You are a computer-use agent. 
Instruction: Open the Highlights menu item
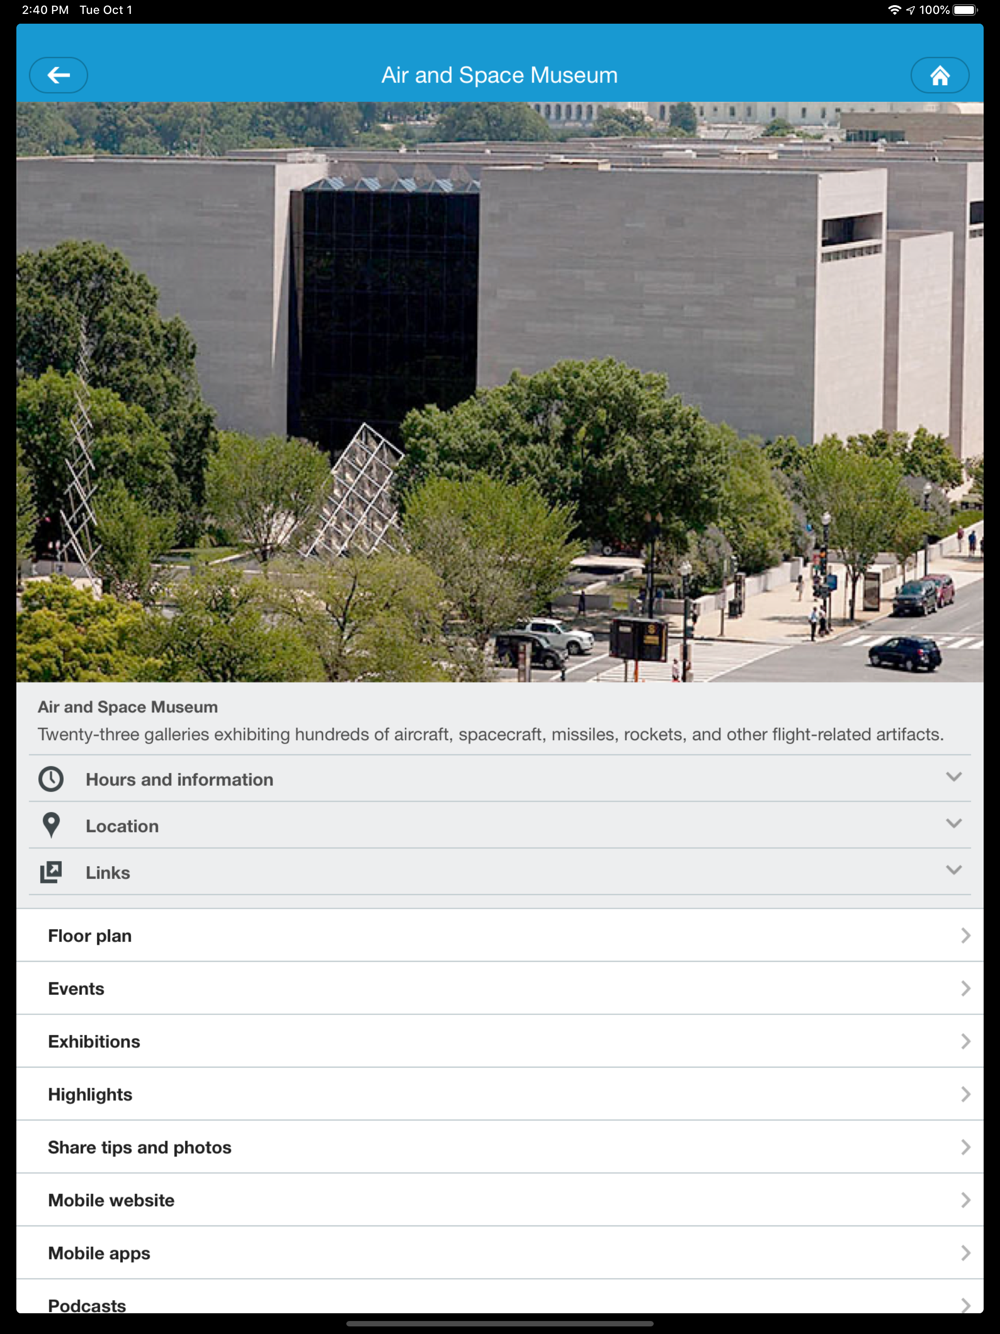click(x=500, y=1094)
